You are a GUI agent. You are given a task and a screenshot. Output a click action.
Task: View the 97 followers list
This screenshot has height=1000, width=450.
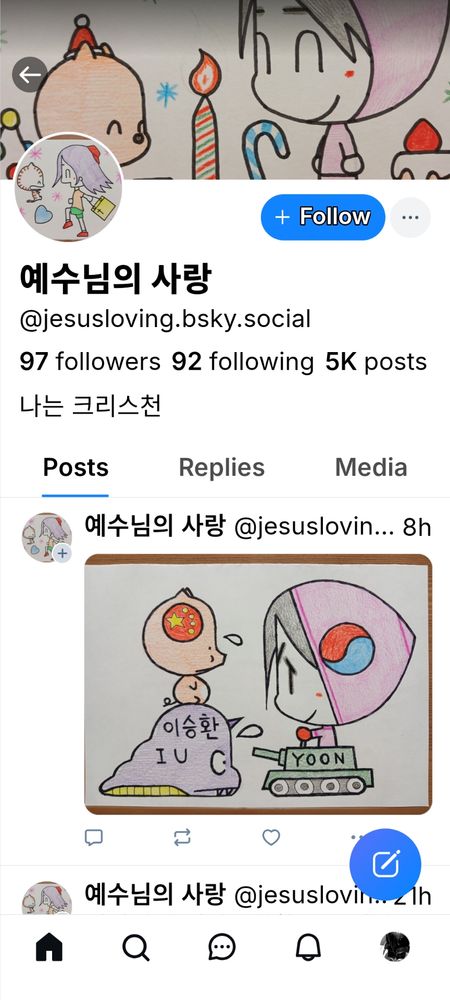point(90,362)
